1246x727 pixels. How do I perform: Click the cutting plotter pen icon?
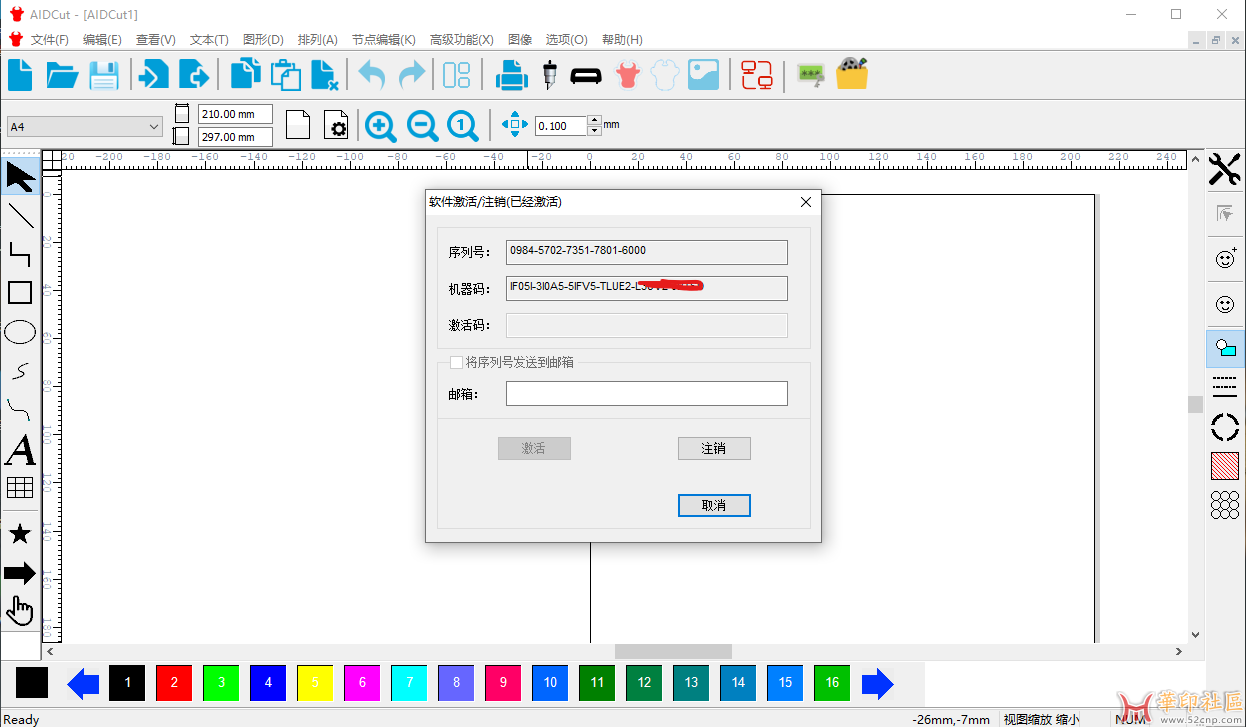[549, 75]
